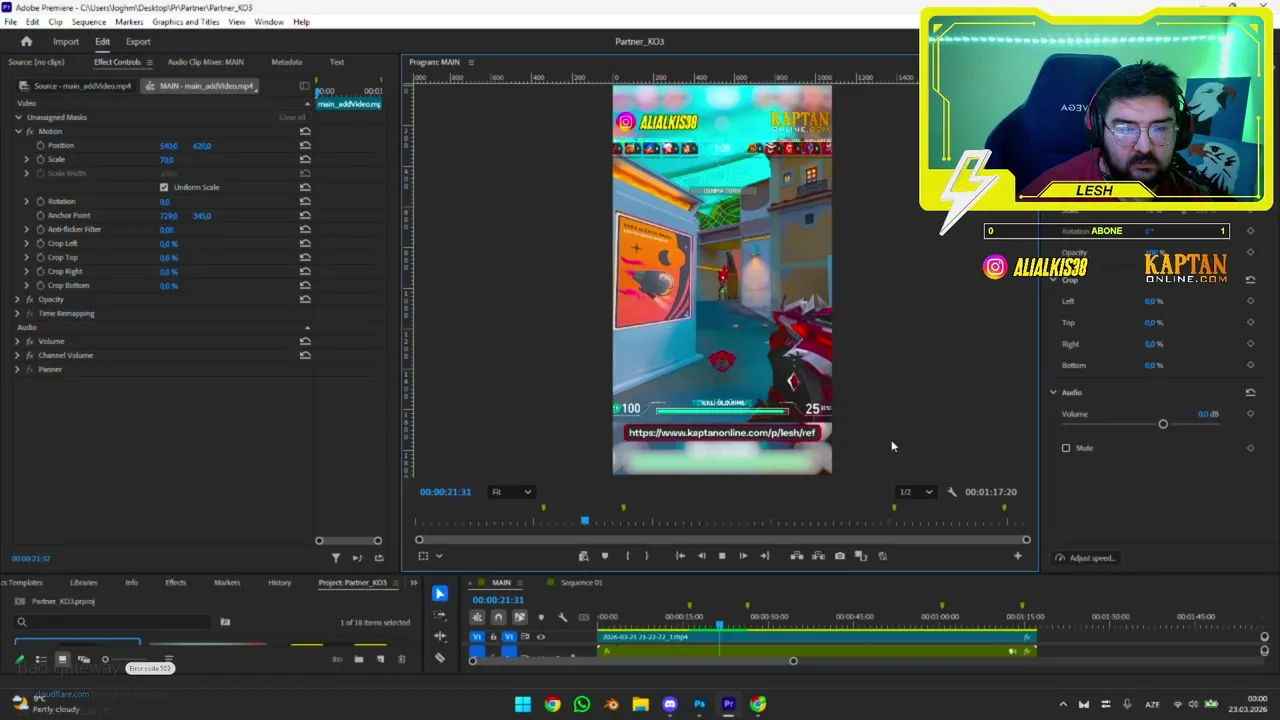
Task: Toggle animation stopwatch for Anchor Point
Action: (41, 216)
